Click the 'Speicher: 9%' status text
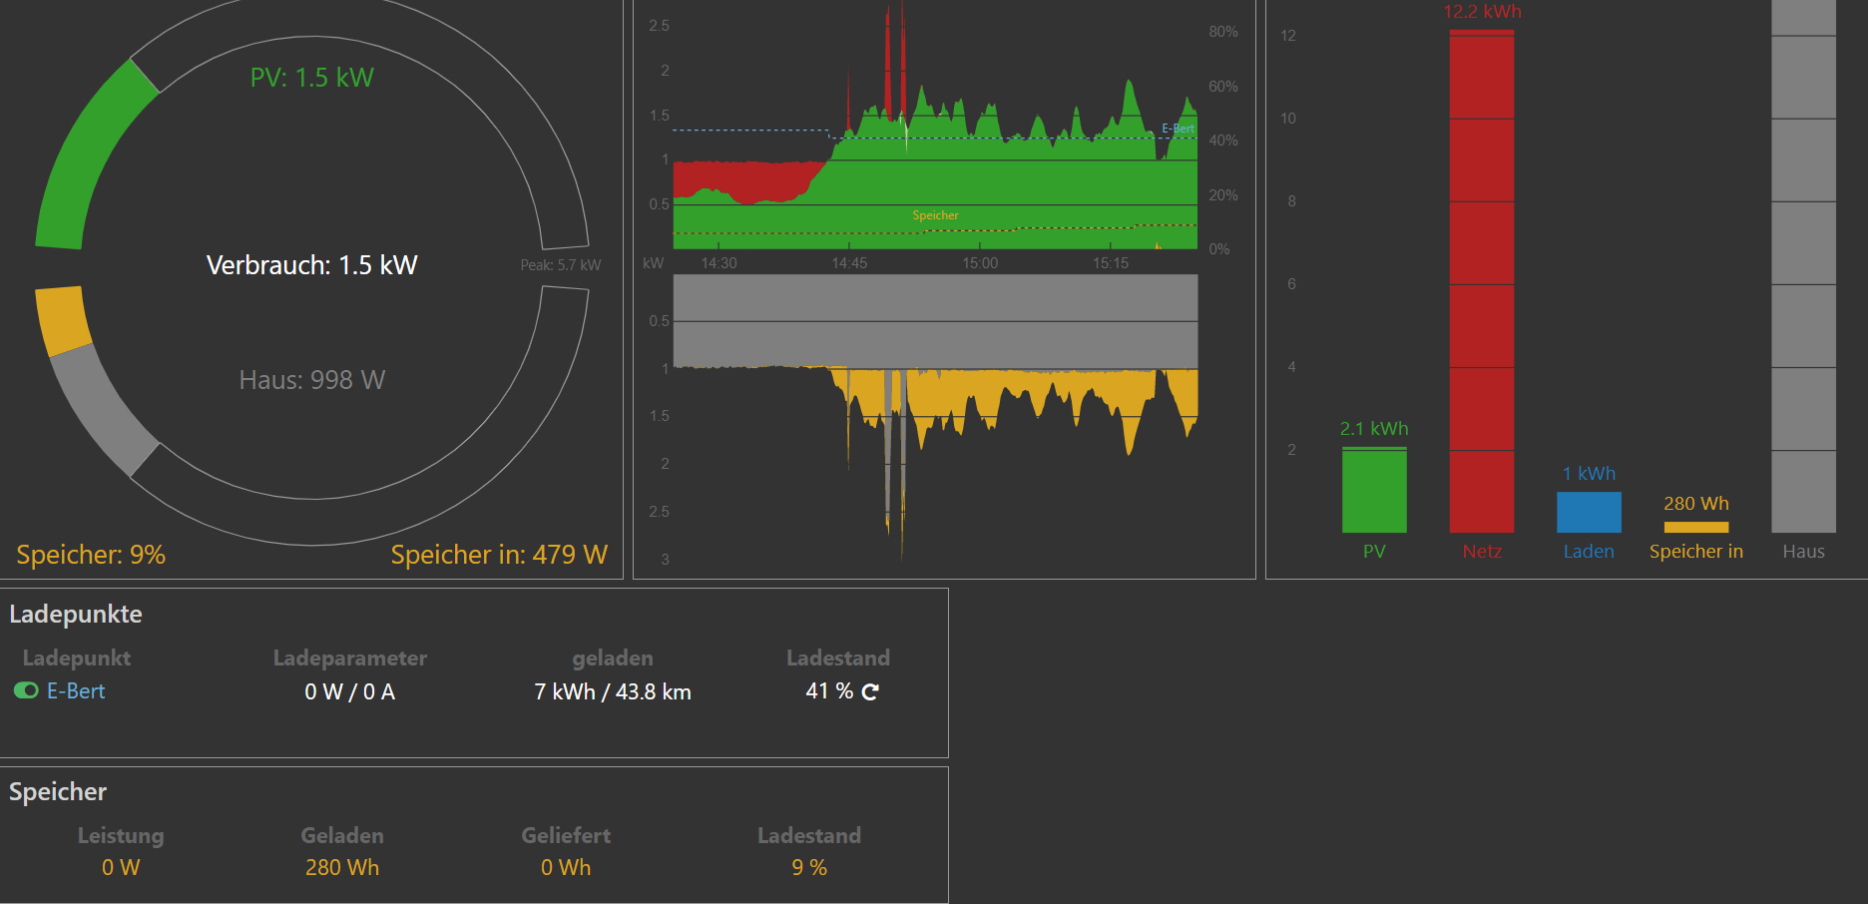 coord(91,555)
